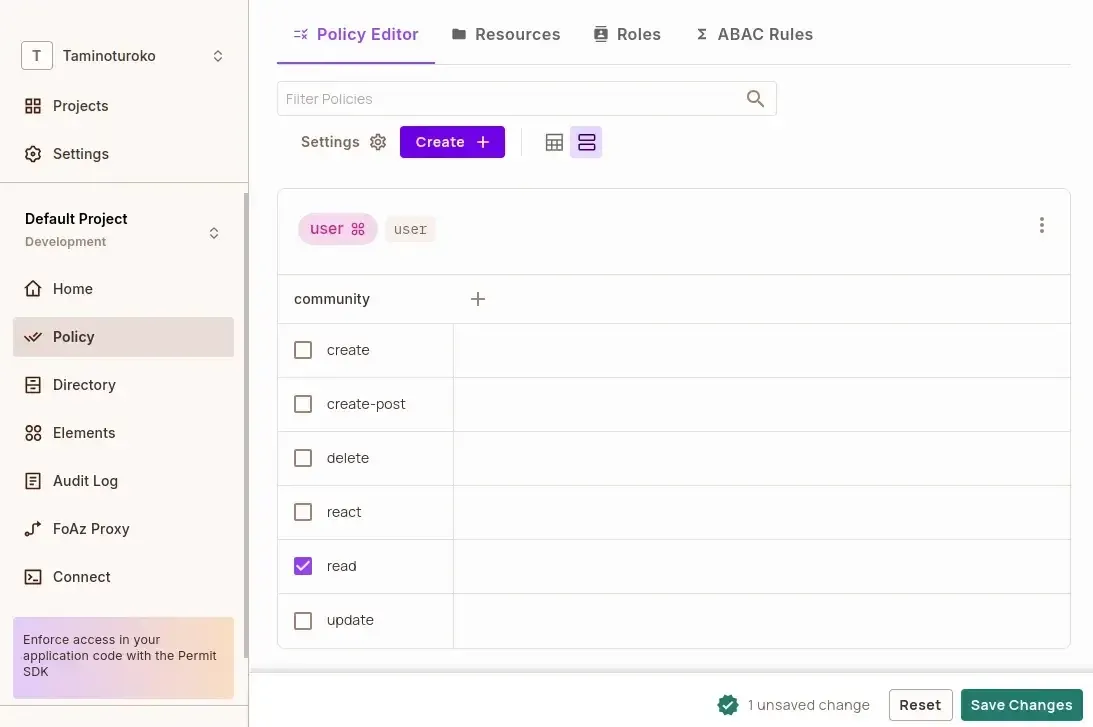Click the plus icon next to community

point(478,299)
